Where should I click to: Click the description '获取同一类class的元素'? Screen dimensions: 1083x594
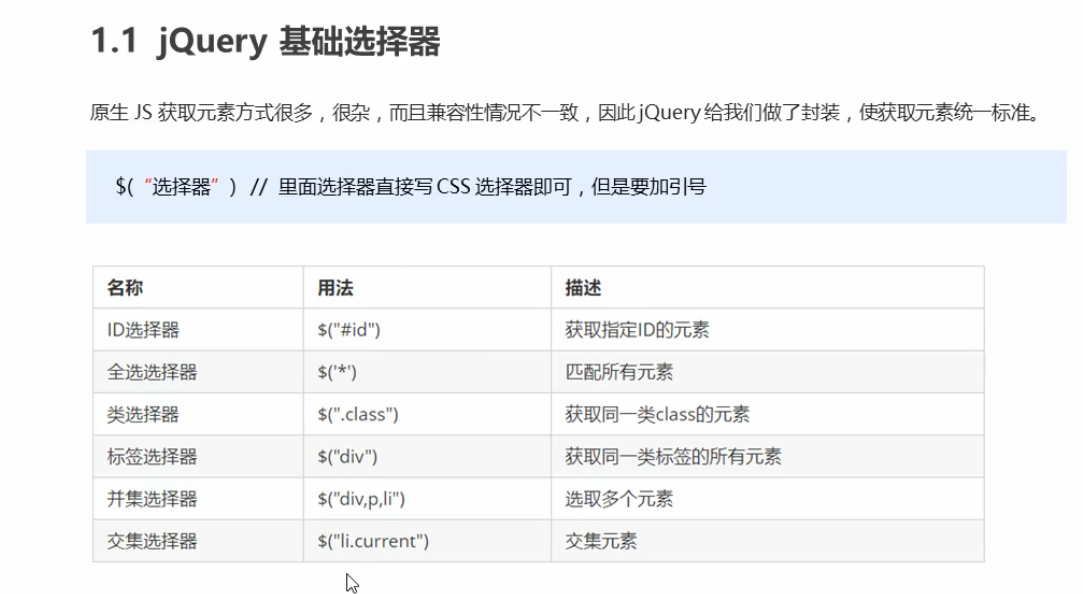(657, 414)
